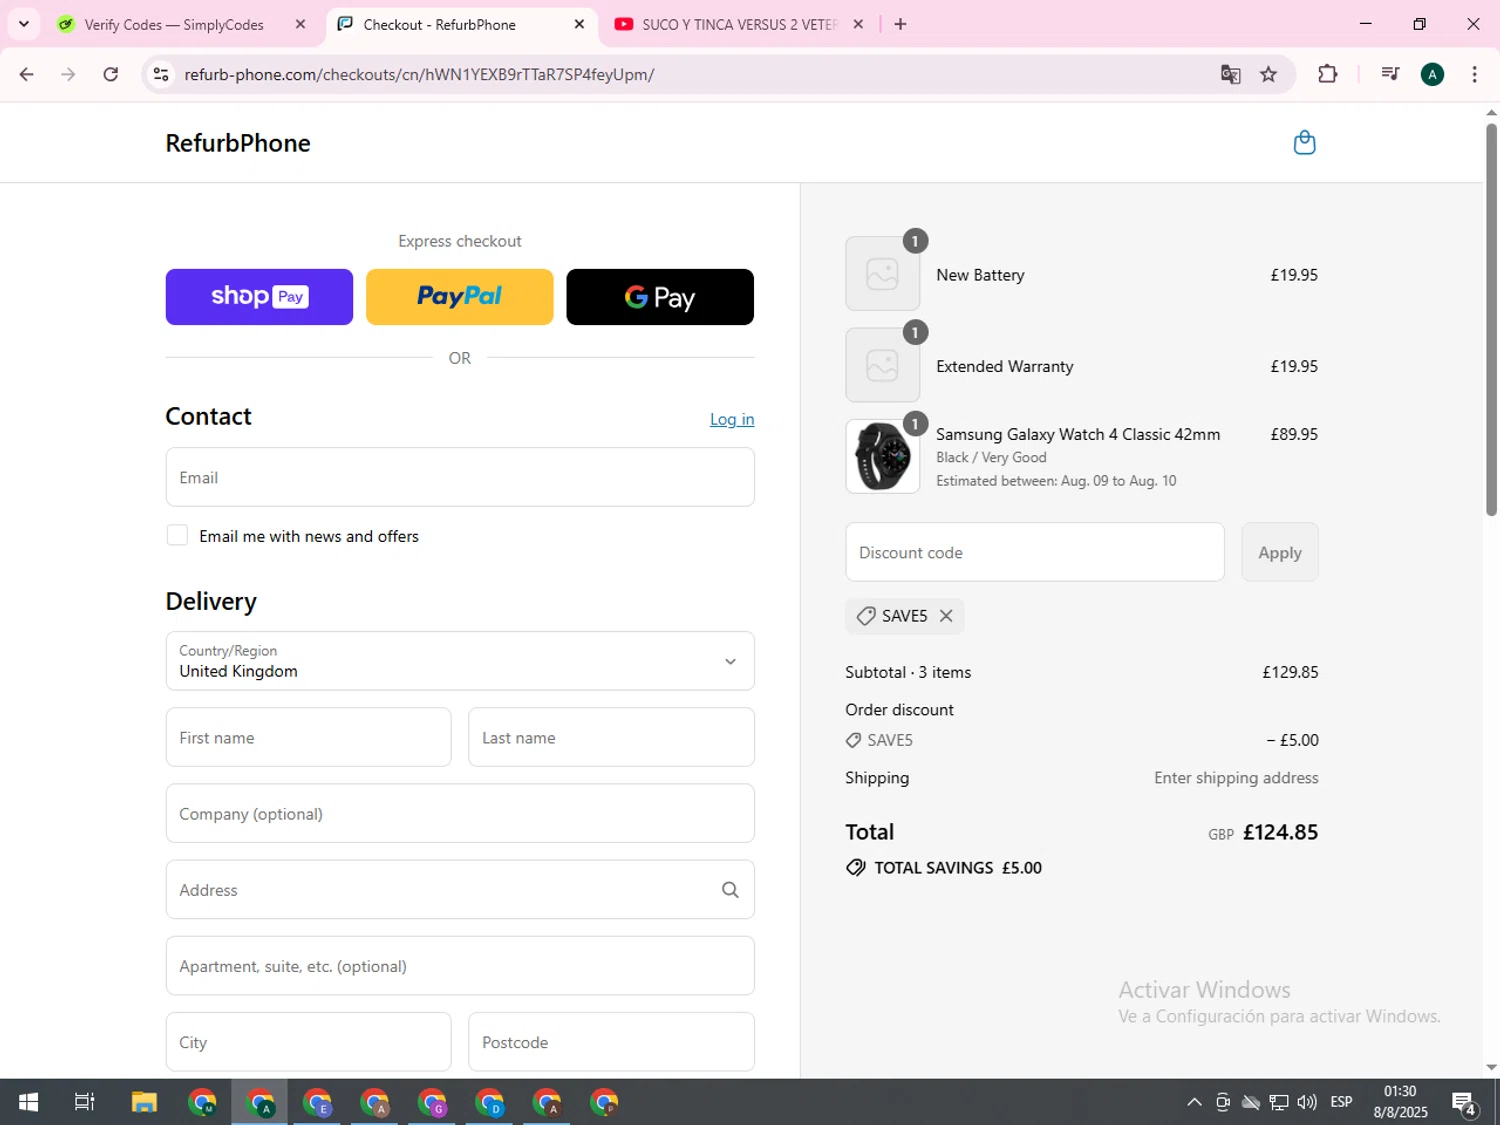Focus the First name field
This screenshot has width=1500, height=1125.
pos(308,738)
